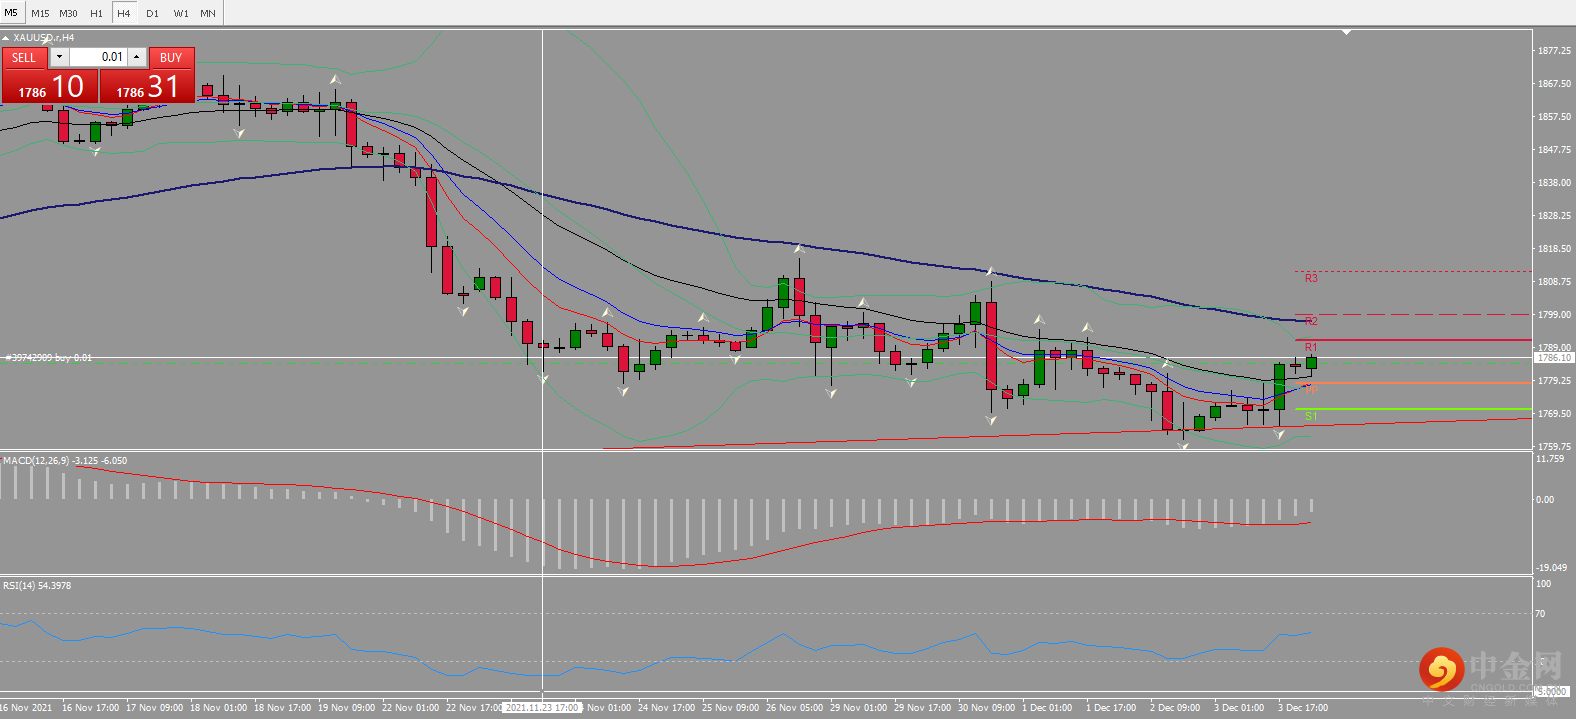Click the 1808.75 price scale label
The height and width of the screenshot is (719, 1576).
(x=1554, y=282)
